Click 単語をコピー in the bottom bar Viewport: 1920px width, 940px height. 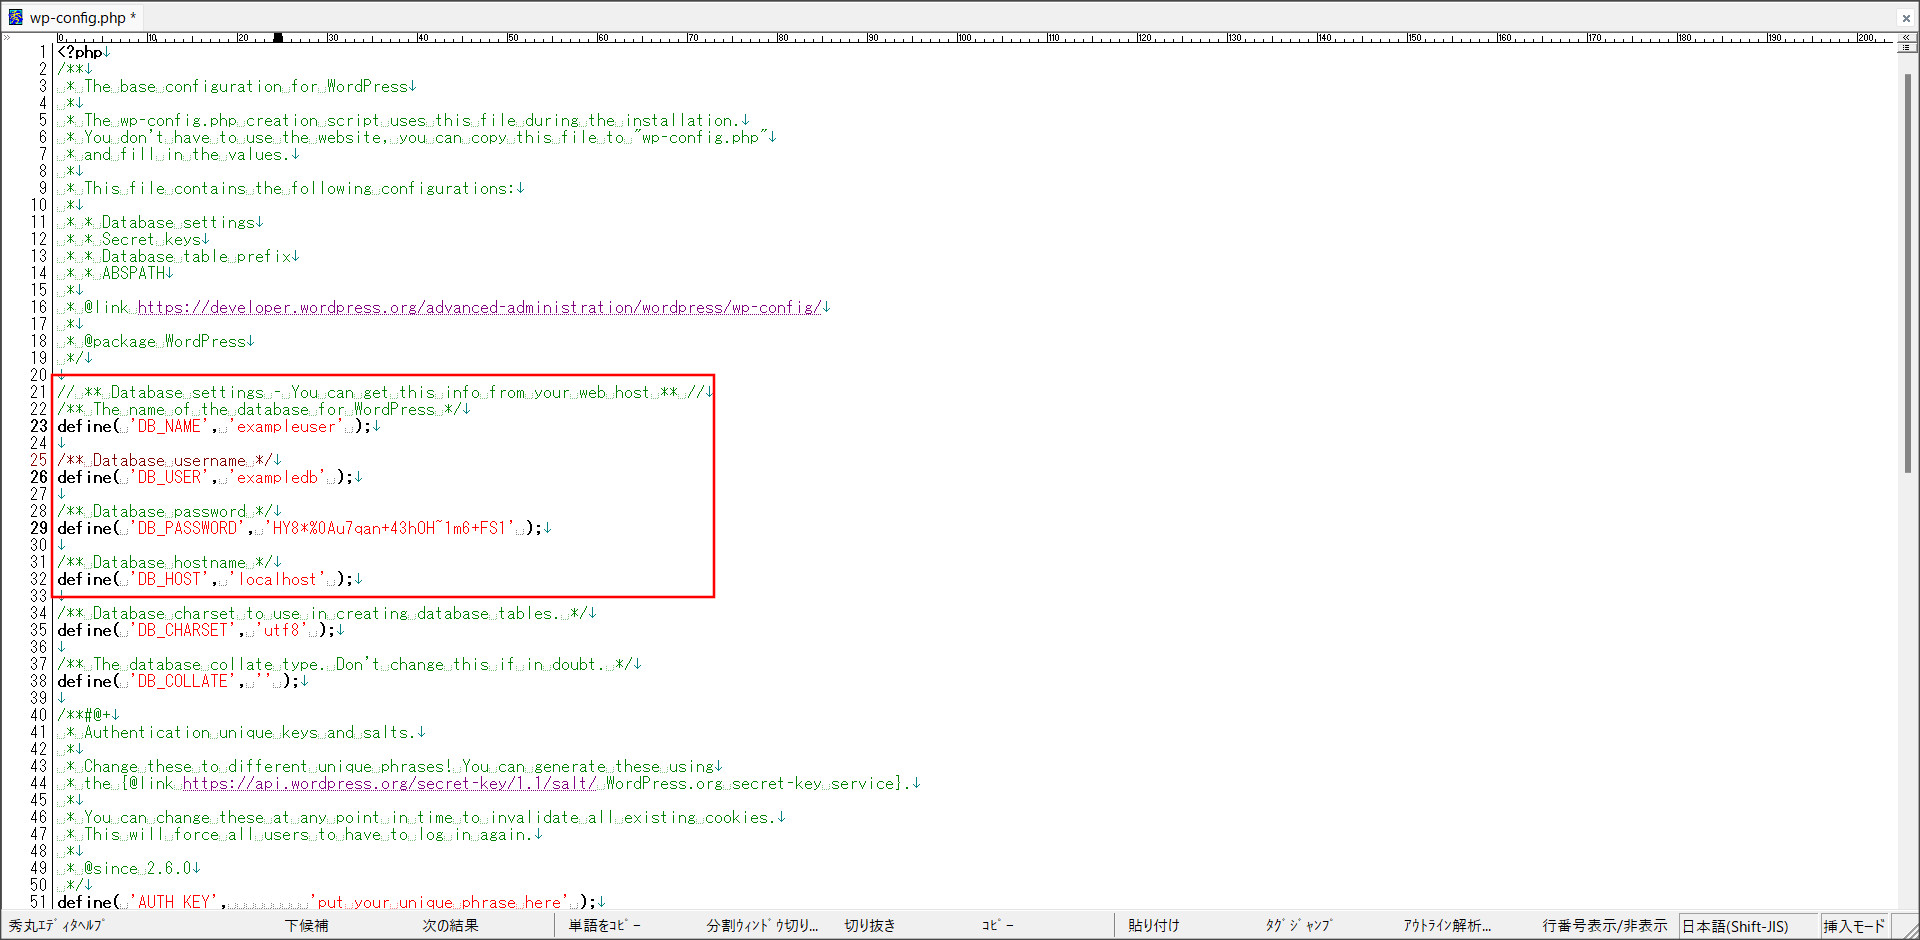pos(604,926)
